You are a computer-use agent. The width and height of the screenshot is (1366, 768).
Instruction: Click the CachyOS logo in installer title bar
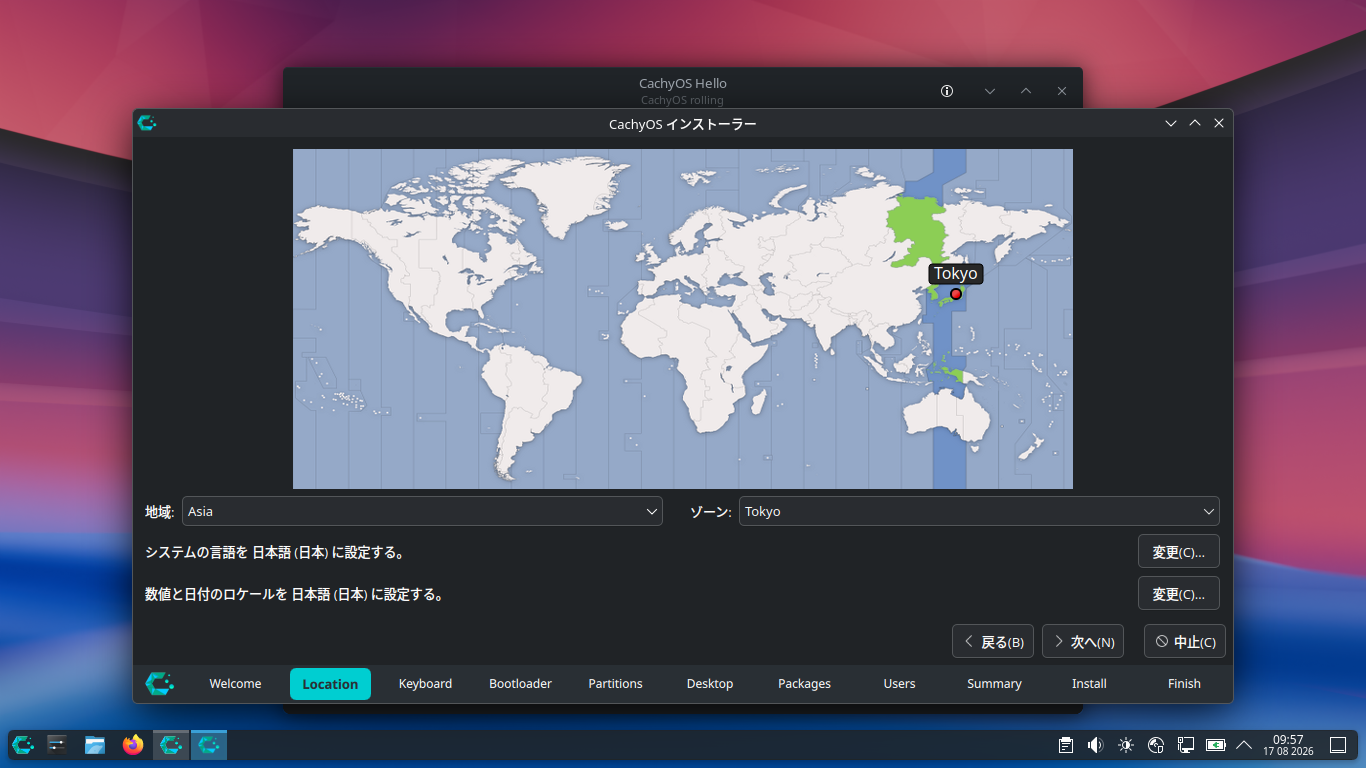[147, 123]
